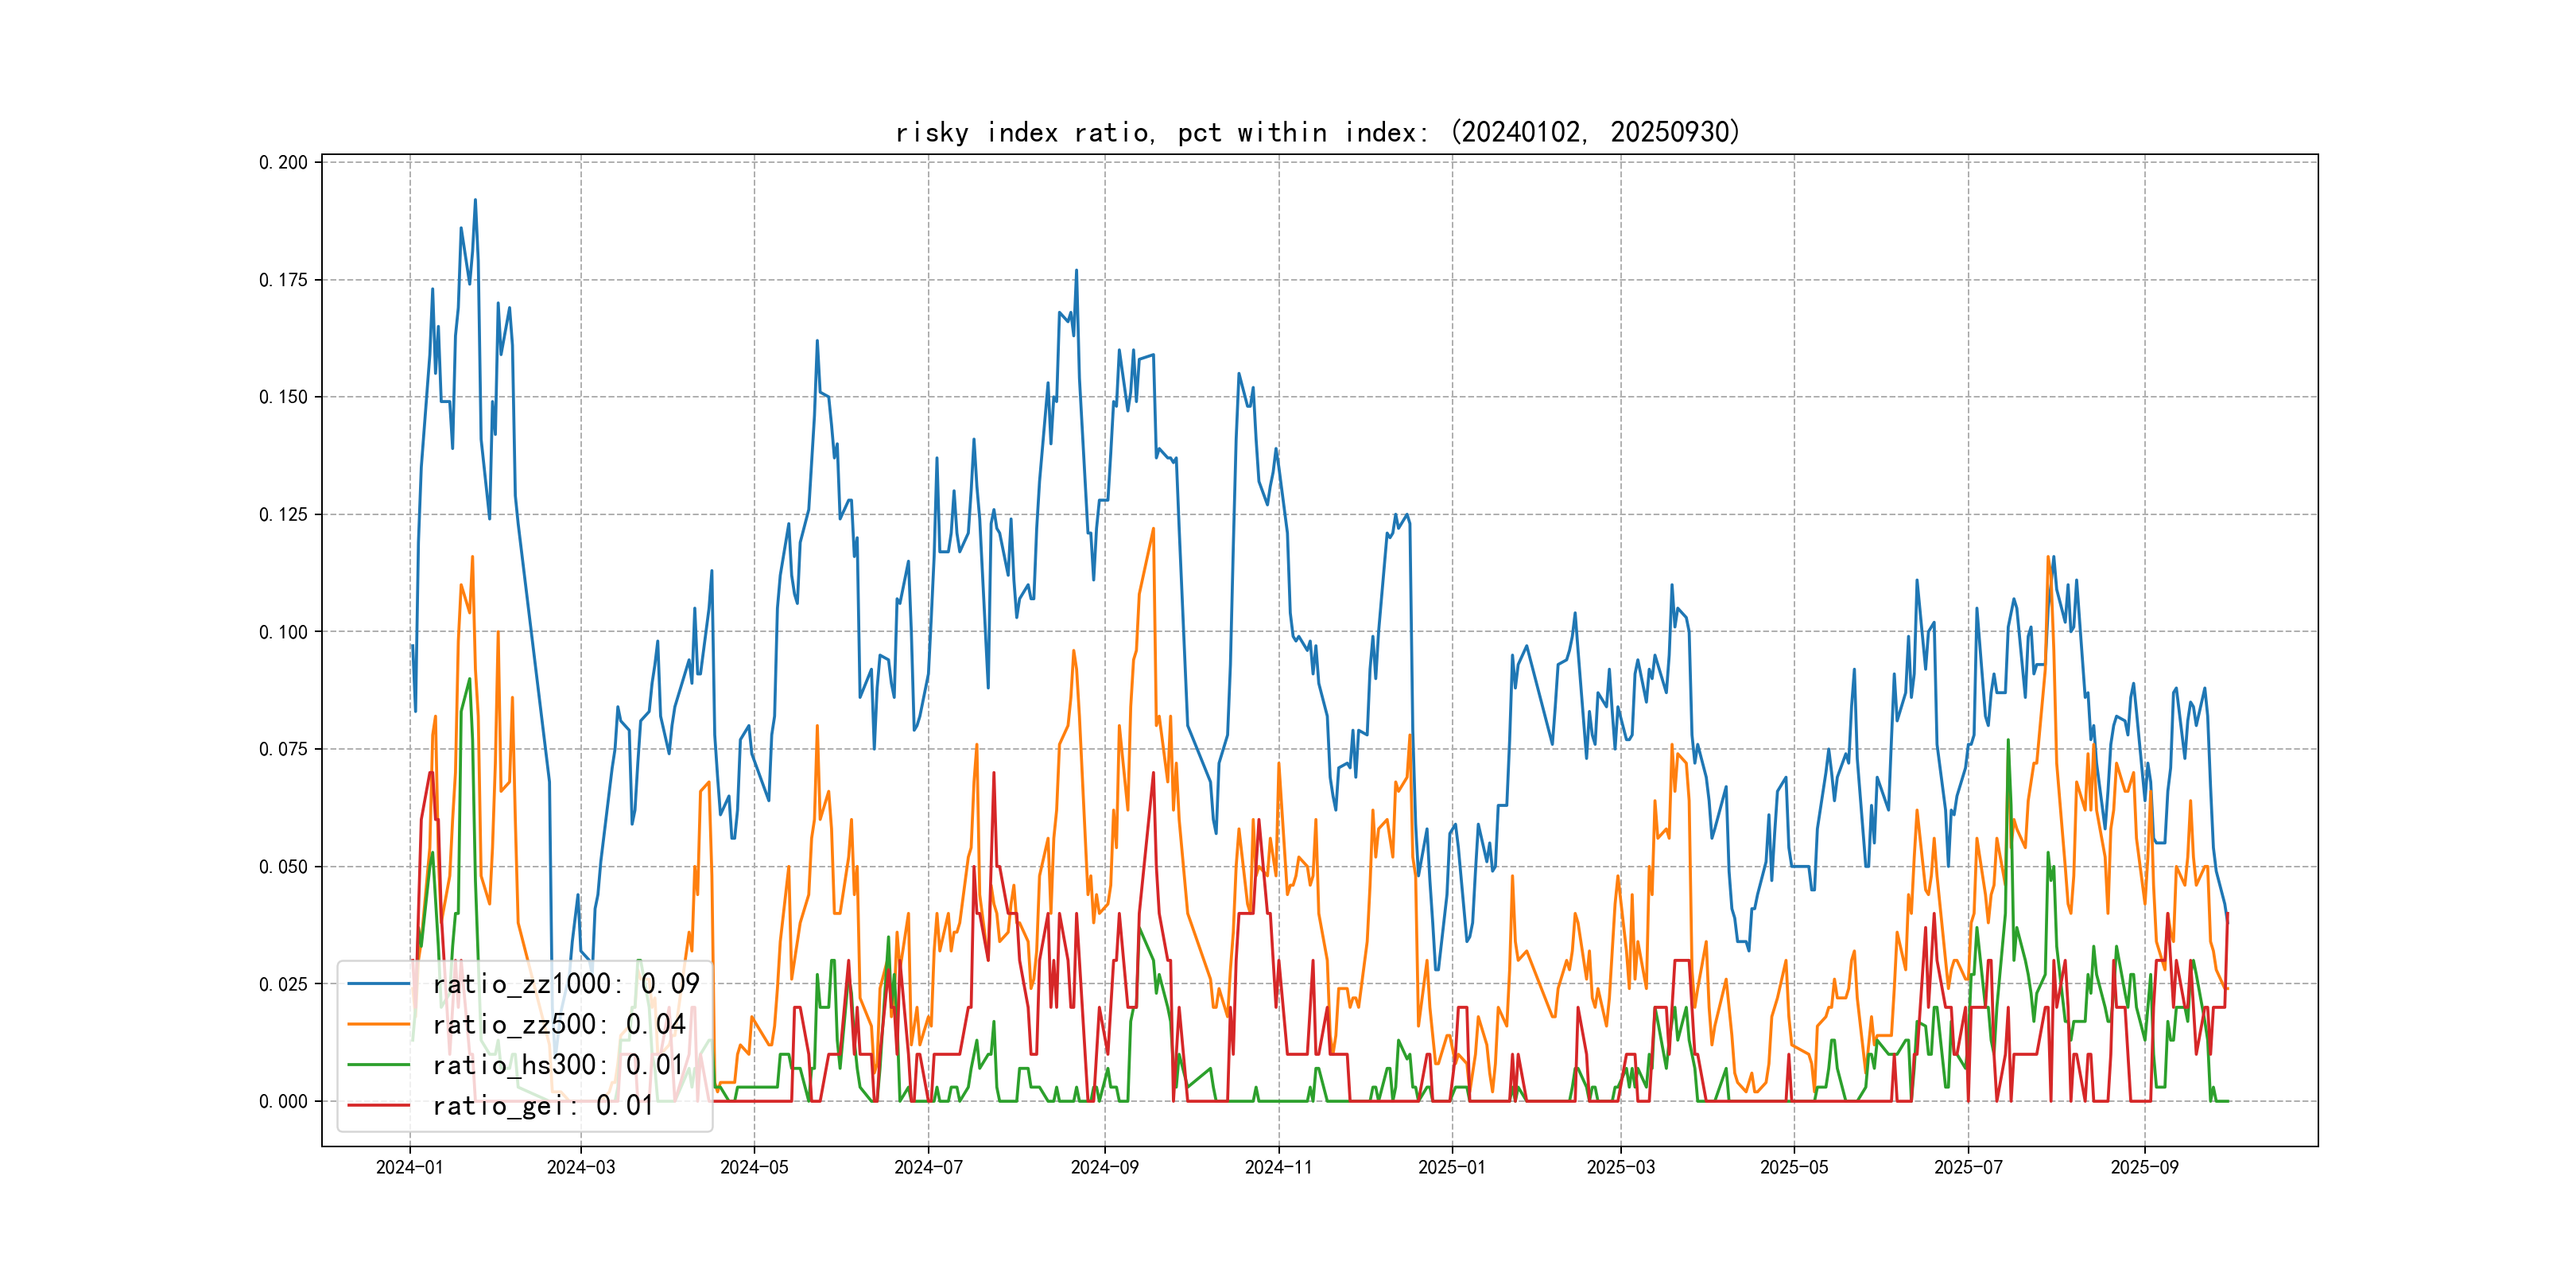
Task: Click the blue ratio_zz1000 legend line
Action: pos(378,984)
